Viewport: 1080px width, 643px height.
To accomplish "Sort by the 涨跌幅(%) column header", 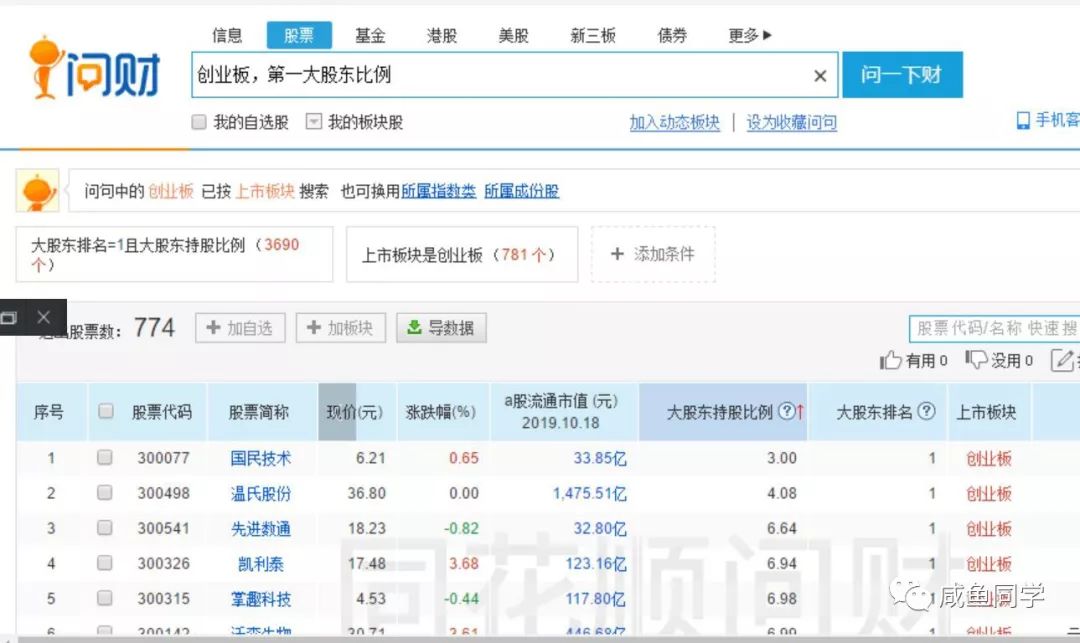I will (x=441, y=412).
